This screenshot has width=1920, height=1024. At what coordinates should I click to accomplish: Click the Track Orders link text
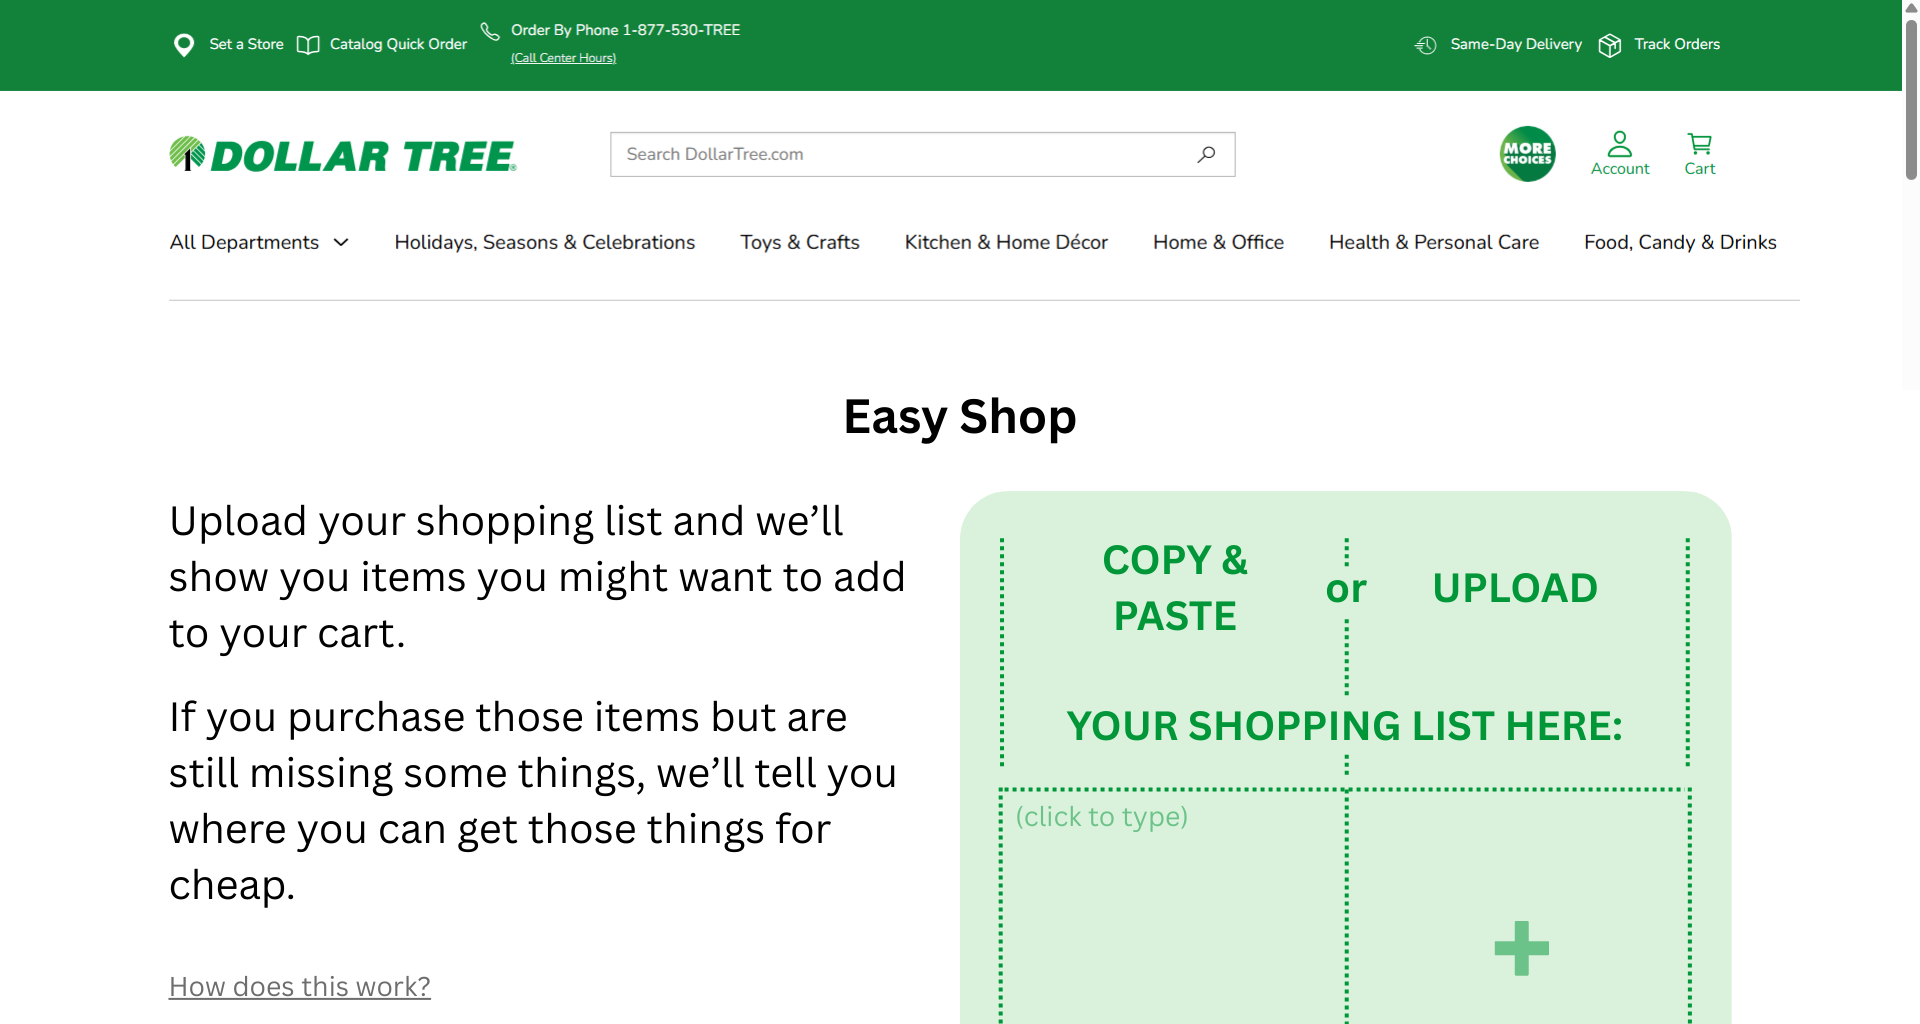(x=1677, y=44)
